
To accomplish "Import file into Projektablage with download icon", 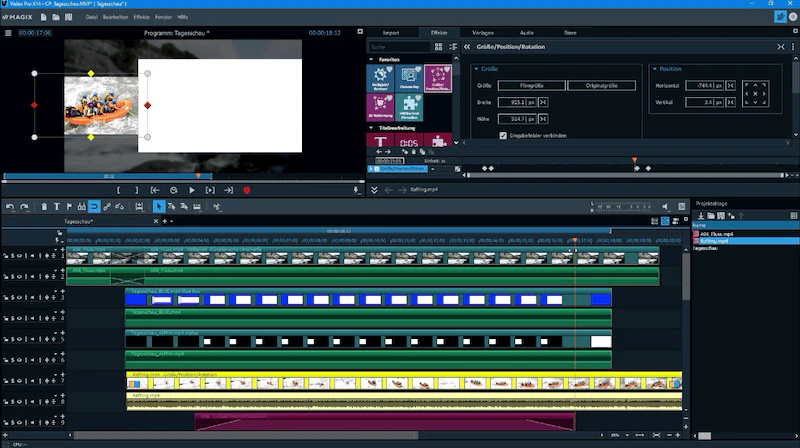I will [701, 216].
